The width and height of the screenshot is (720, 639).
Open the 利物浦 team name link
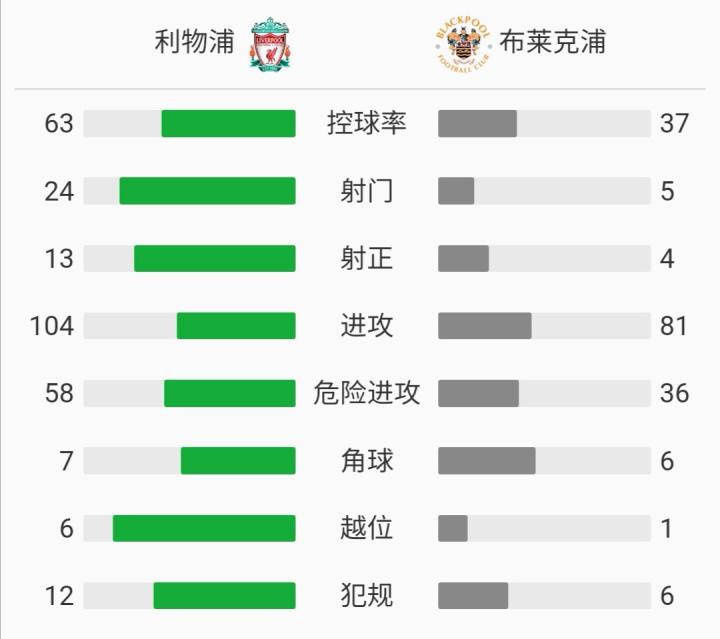[x=195, y=42]
